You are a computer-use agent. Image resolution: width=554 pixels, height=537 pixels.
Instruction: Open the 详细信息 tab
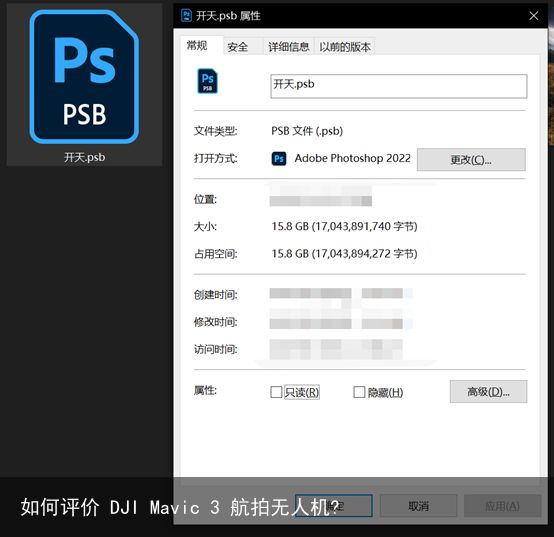[289, 47]
